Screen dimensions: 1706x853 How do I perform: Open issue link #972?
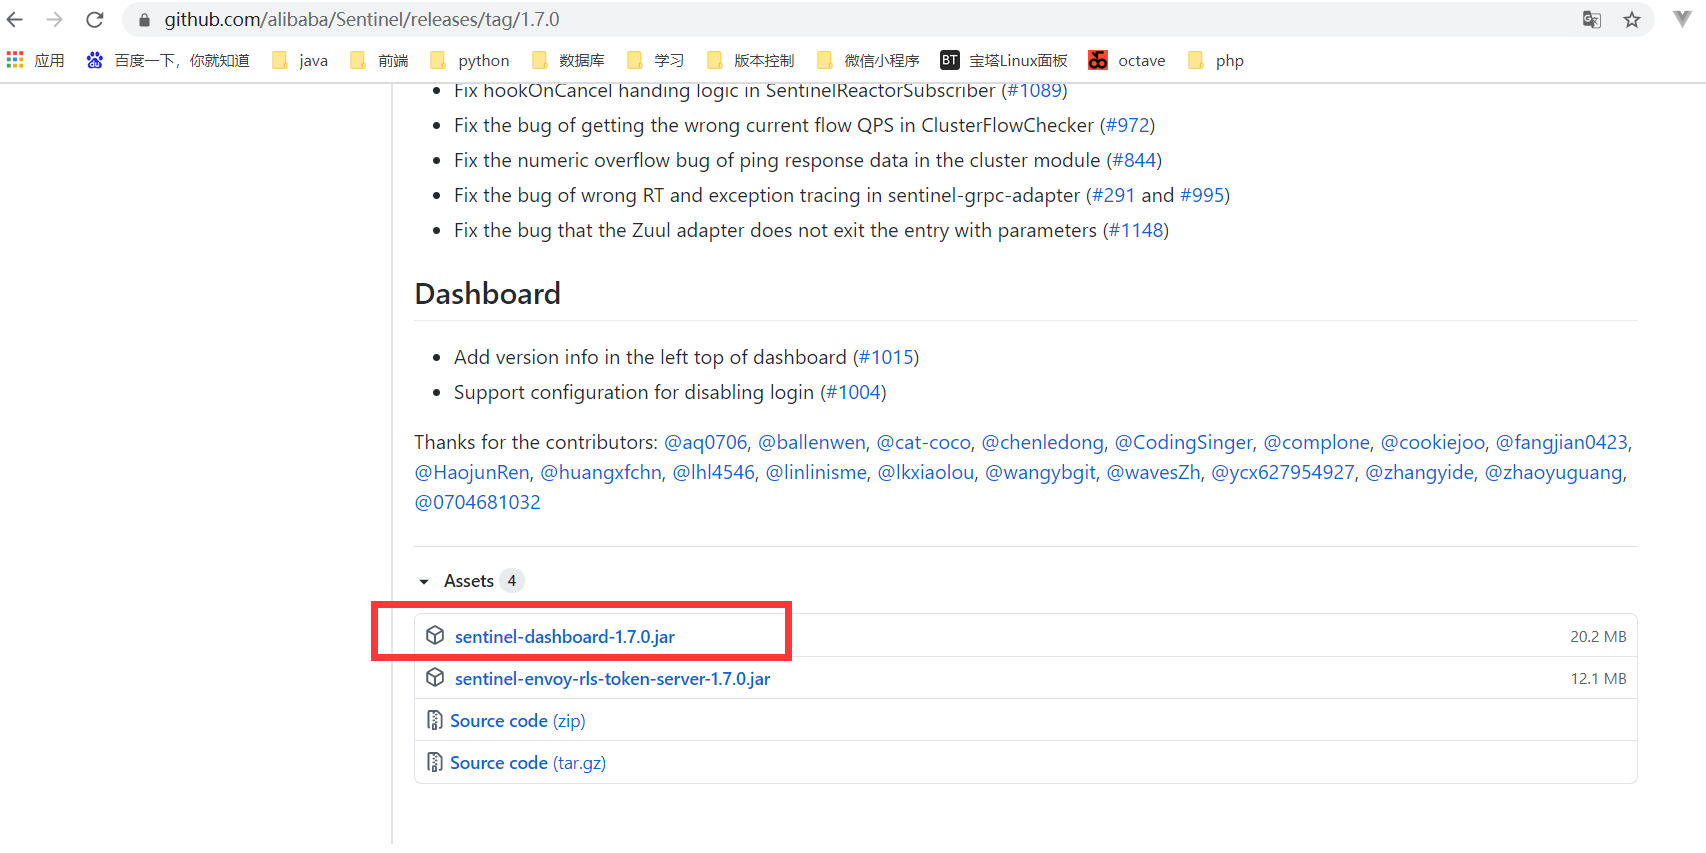1127,125
